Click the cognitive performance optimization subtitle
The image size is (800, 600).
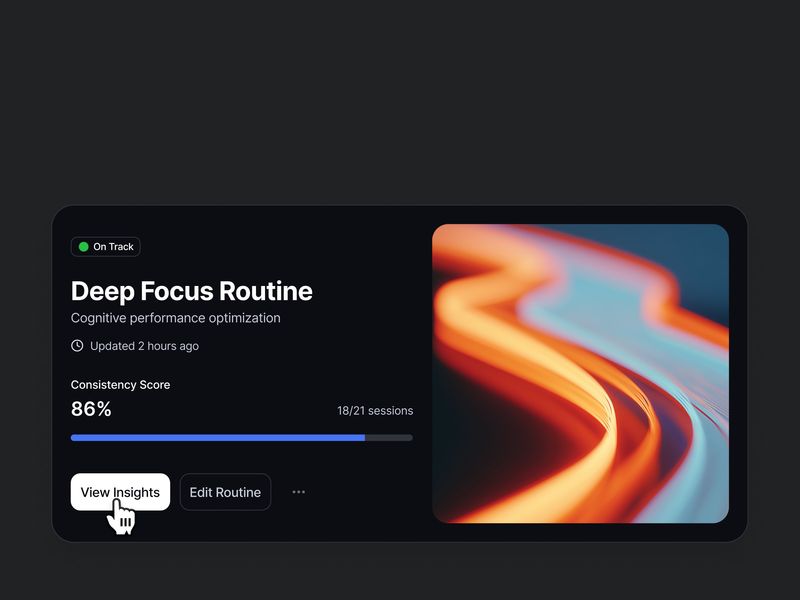(x=175, y=317)
